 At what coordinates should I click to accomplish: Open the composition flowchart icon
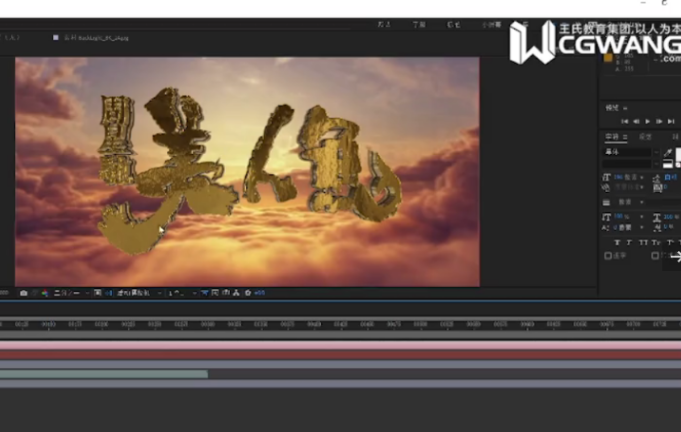click(x=236, y=293)
